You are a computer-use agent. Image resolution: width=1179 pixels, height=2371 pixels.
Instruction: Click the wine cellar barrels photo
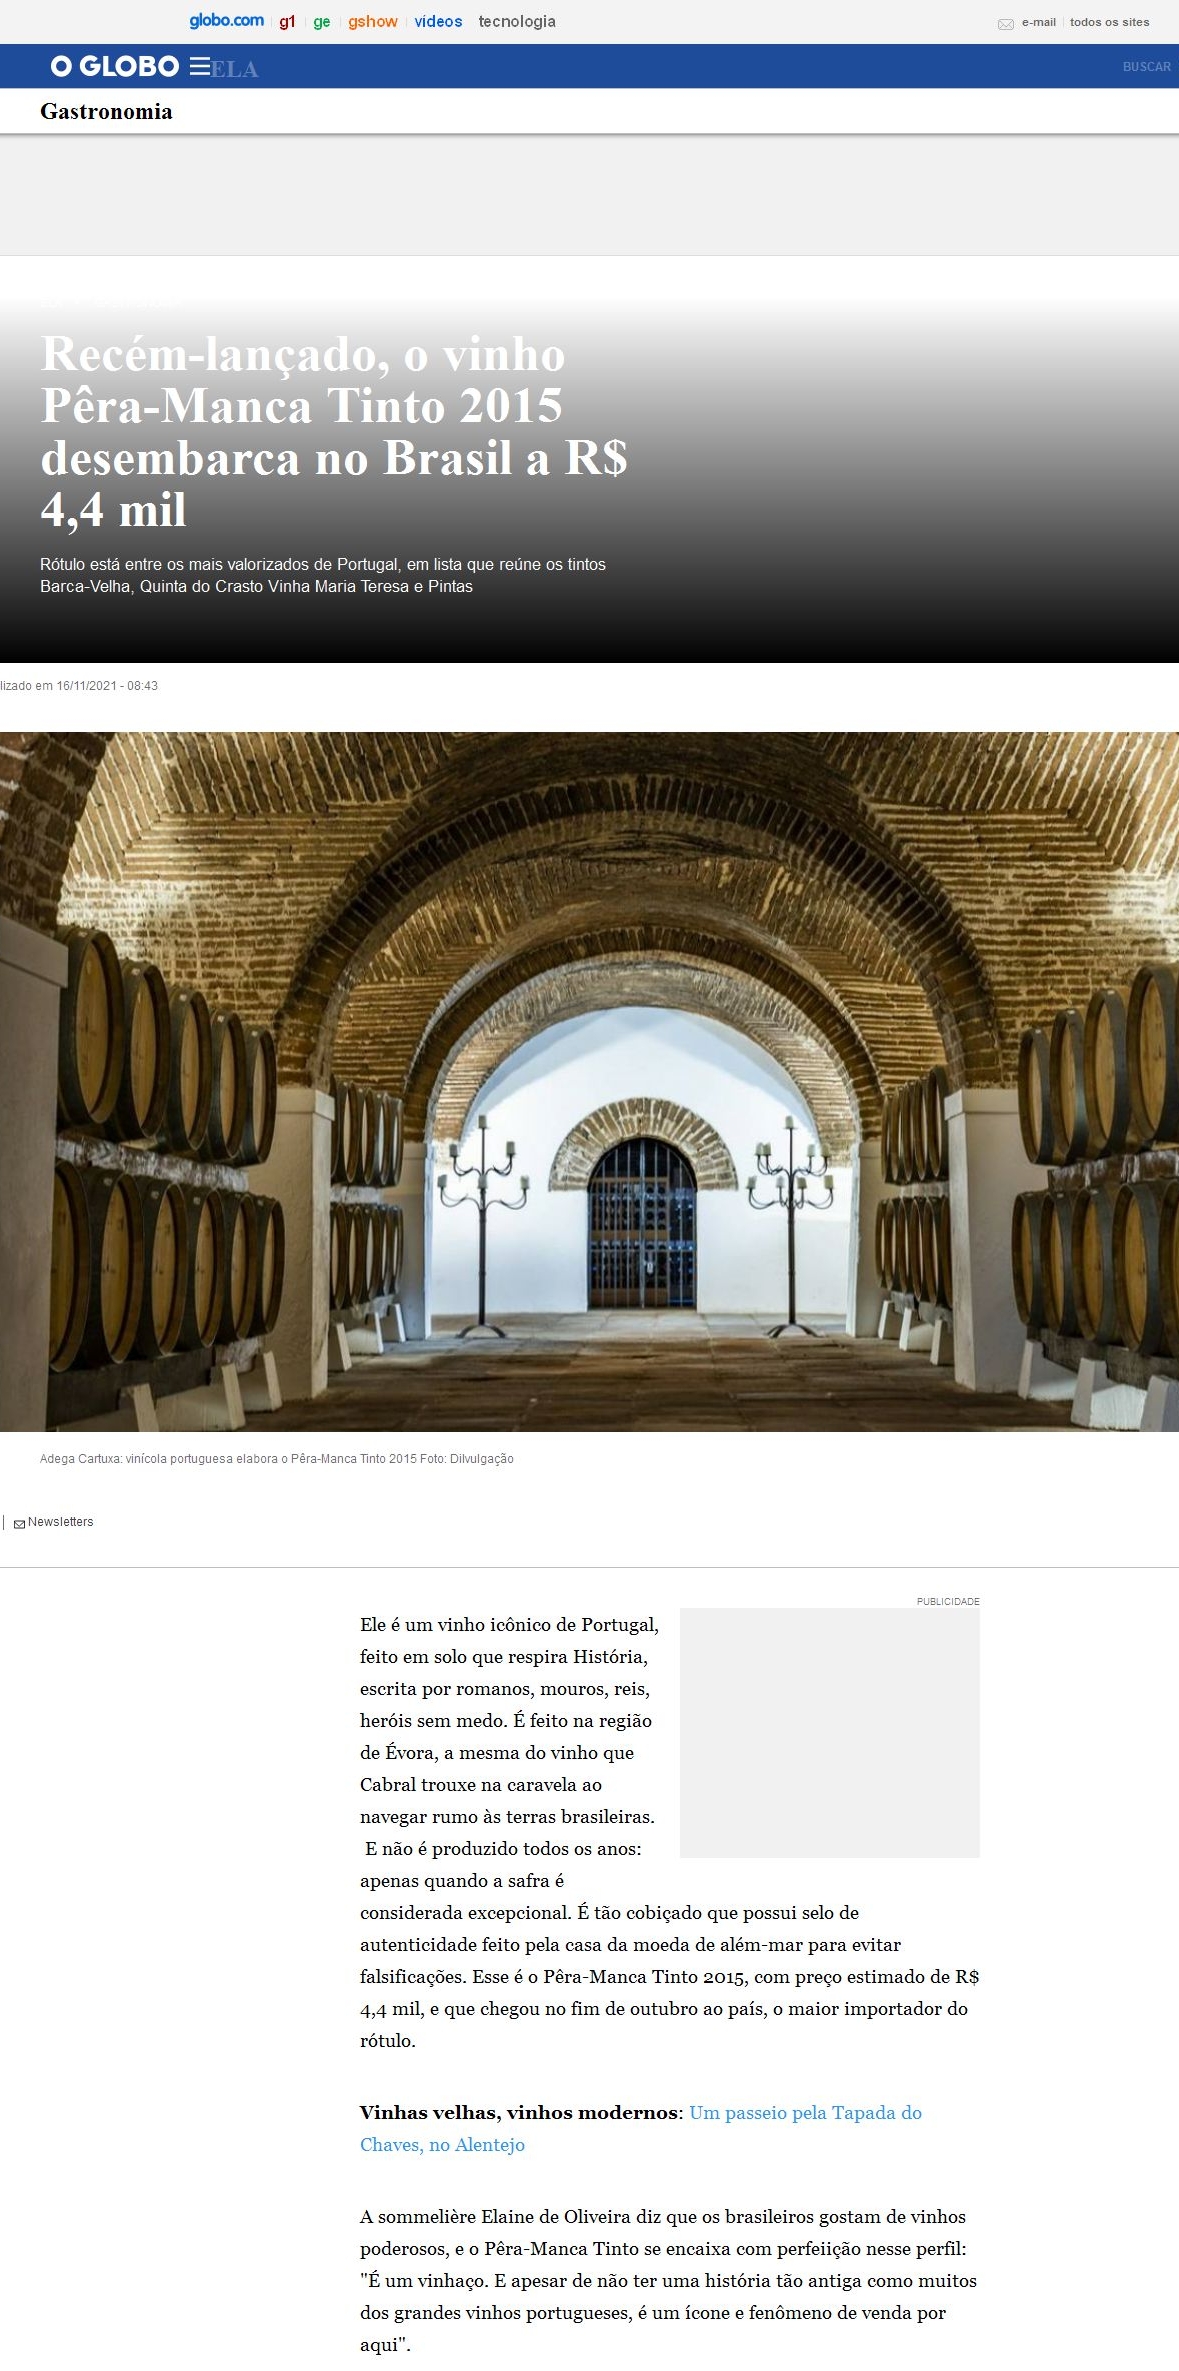click(x=589, y=1081)
